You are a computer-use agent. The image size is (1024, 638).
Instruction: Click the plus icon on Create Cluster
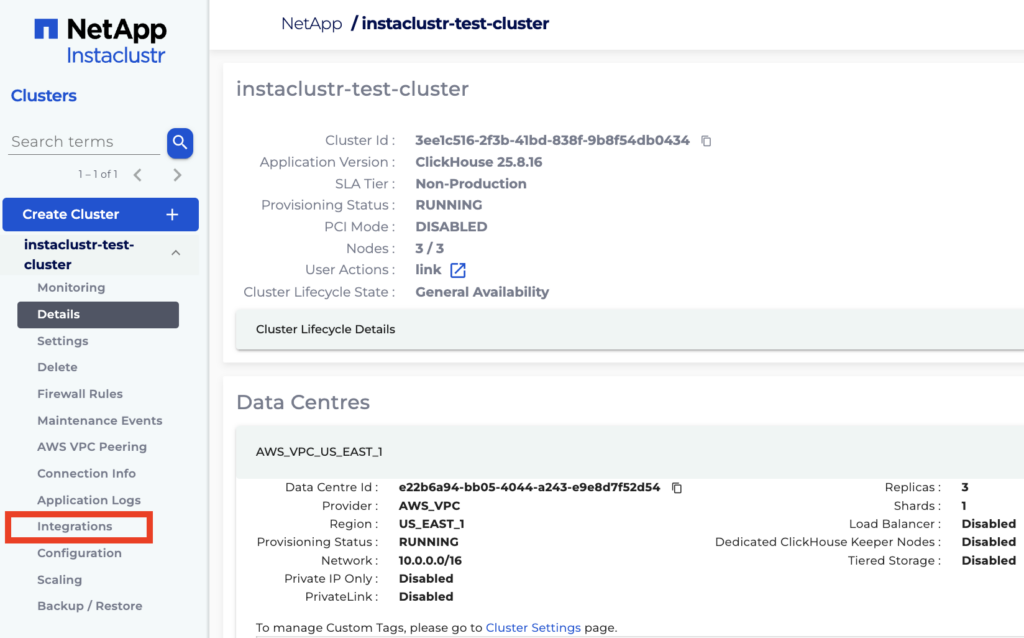tap(172, 214)
